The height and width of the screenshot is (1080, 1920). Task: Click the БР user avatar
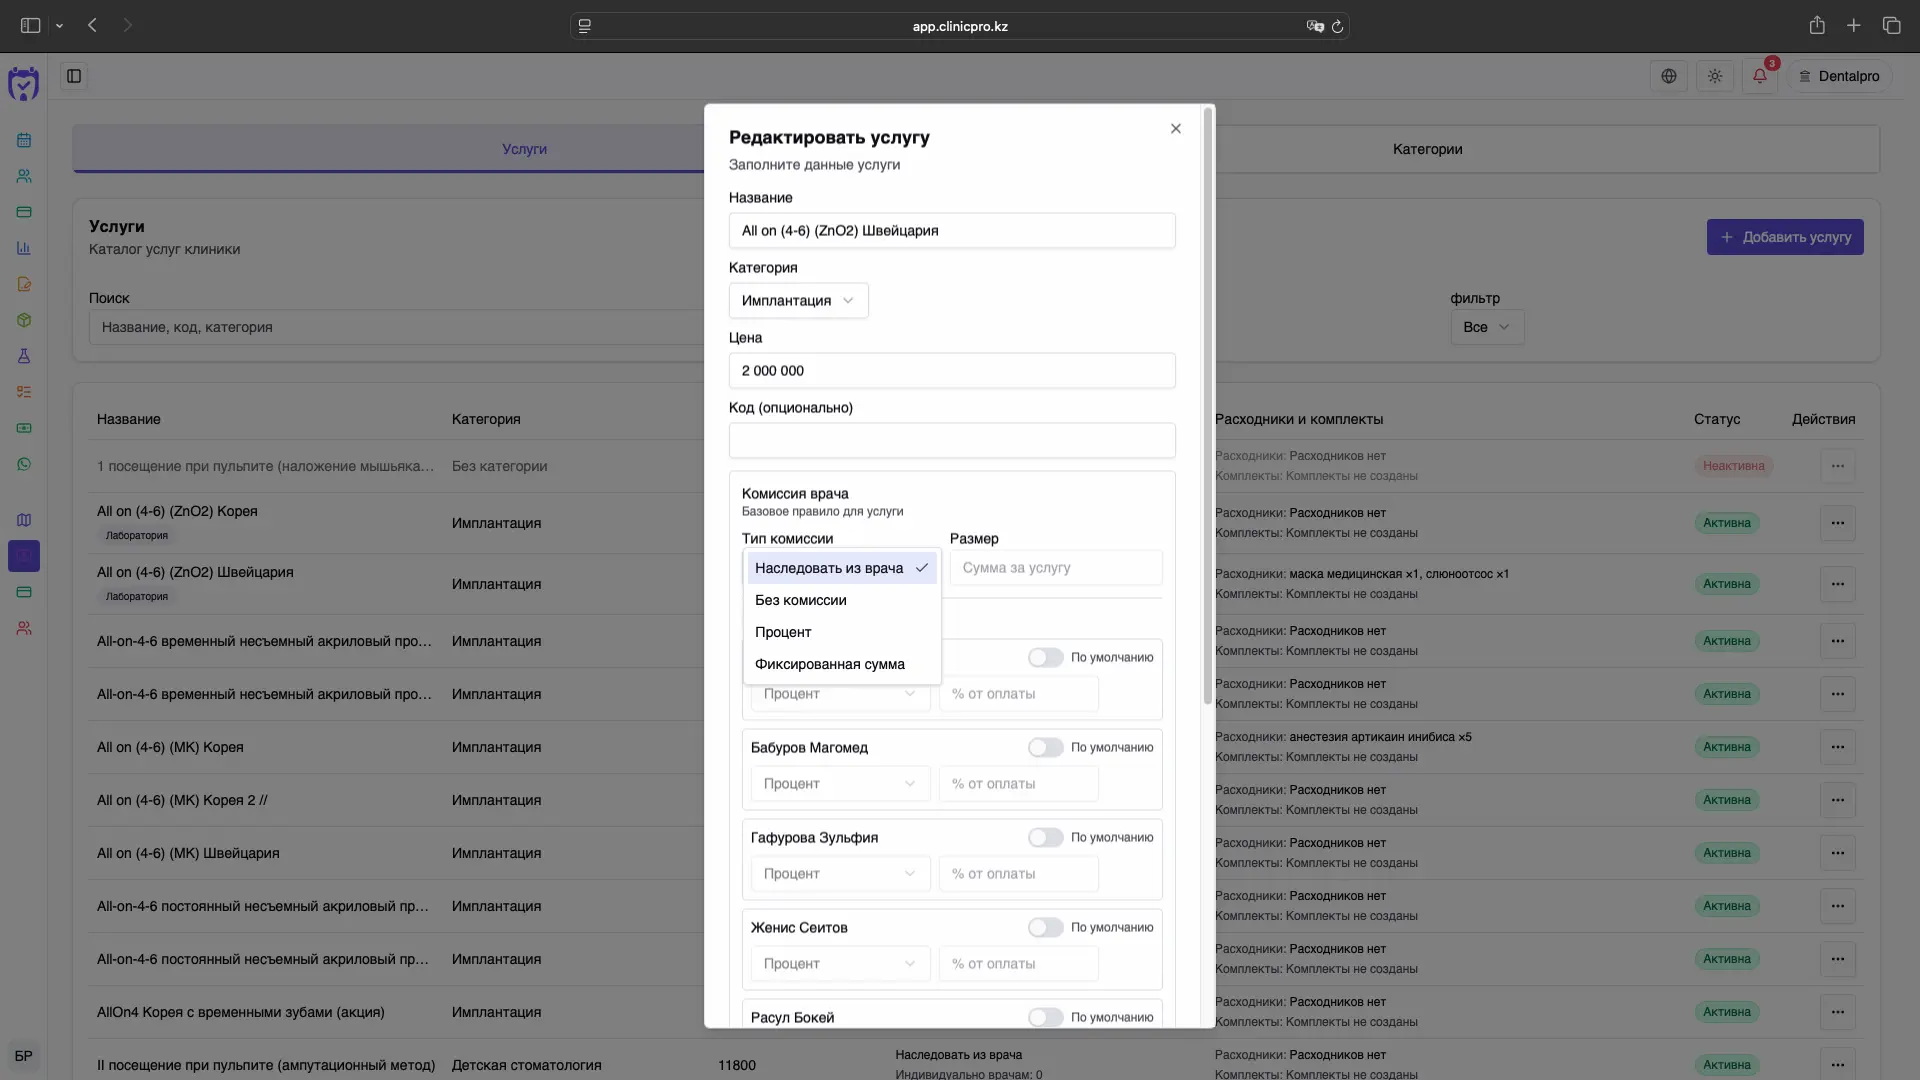[24, 1056]
